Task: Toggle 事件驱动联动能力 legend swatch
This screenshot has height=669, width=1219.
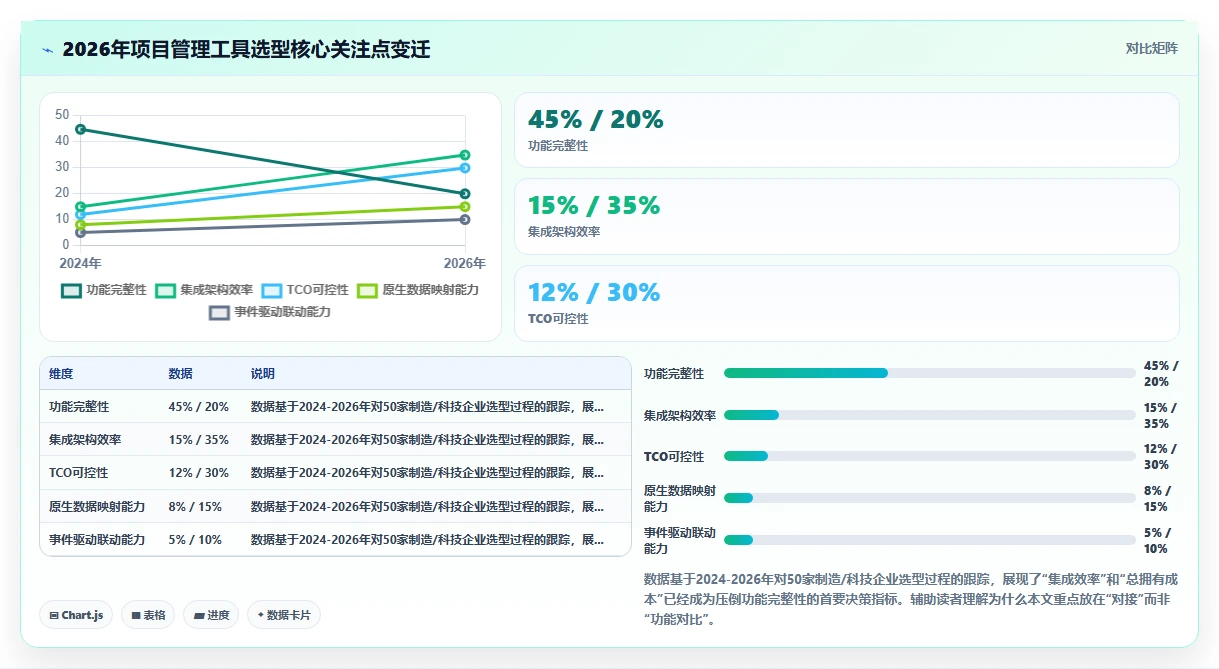Action: 219,312
